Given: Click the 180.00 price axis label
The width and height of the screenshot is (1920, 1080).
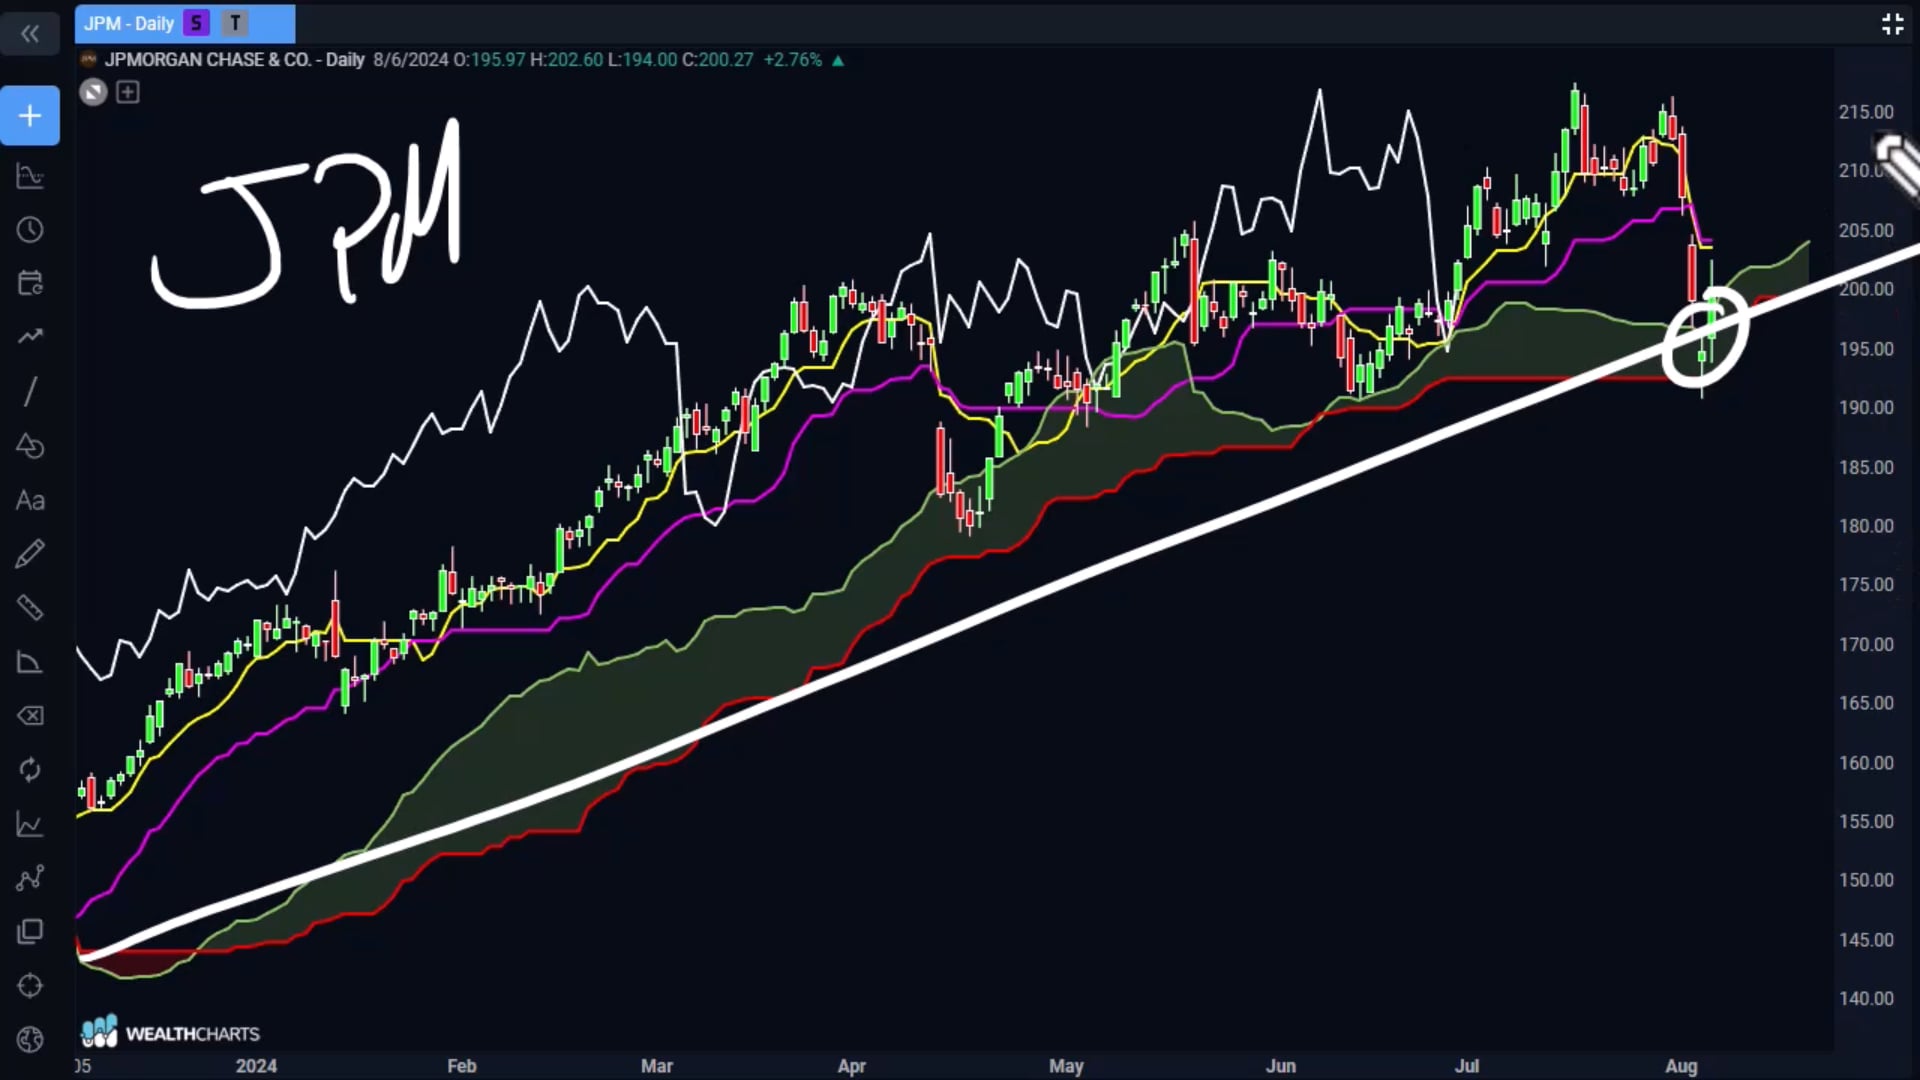Looking at the screenshot, I should click(x=1866, y=526).
